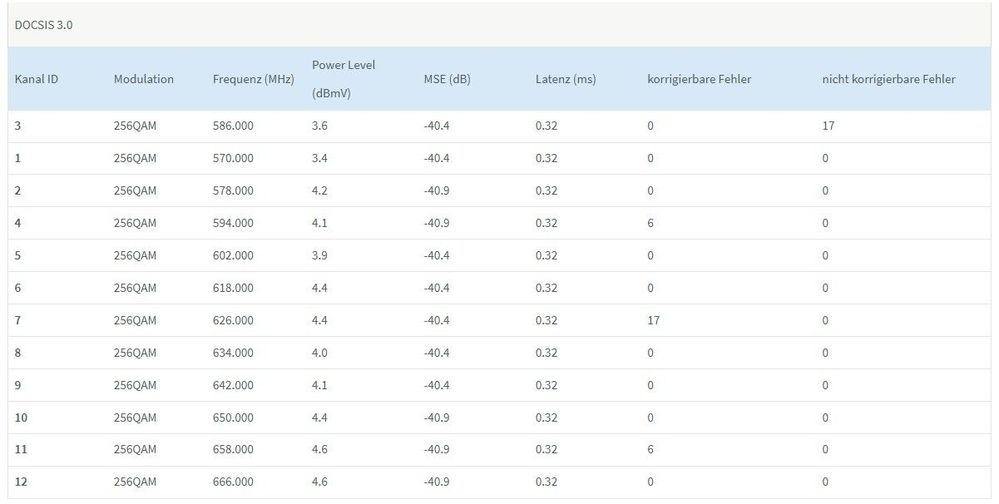The height and width of the screenshot is (504, 999).
Task: Click the nicht korrigierbare Fehler header
Action: point(888,79)
